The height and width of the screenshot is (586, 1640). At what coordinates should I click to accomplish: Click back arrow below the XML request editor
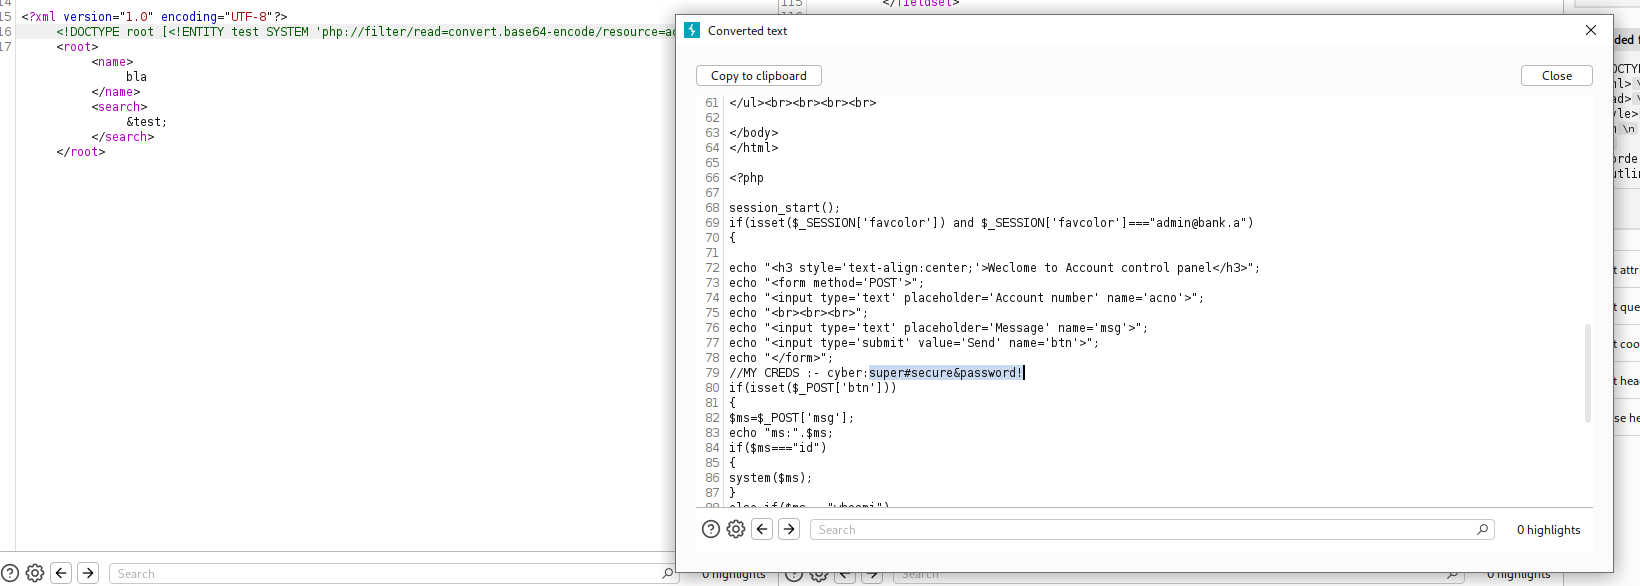(62, 573)
